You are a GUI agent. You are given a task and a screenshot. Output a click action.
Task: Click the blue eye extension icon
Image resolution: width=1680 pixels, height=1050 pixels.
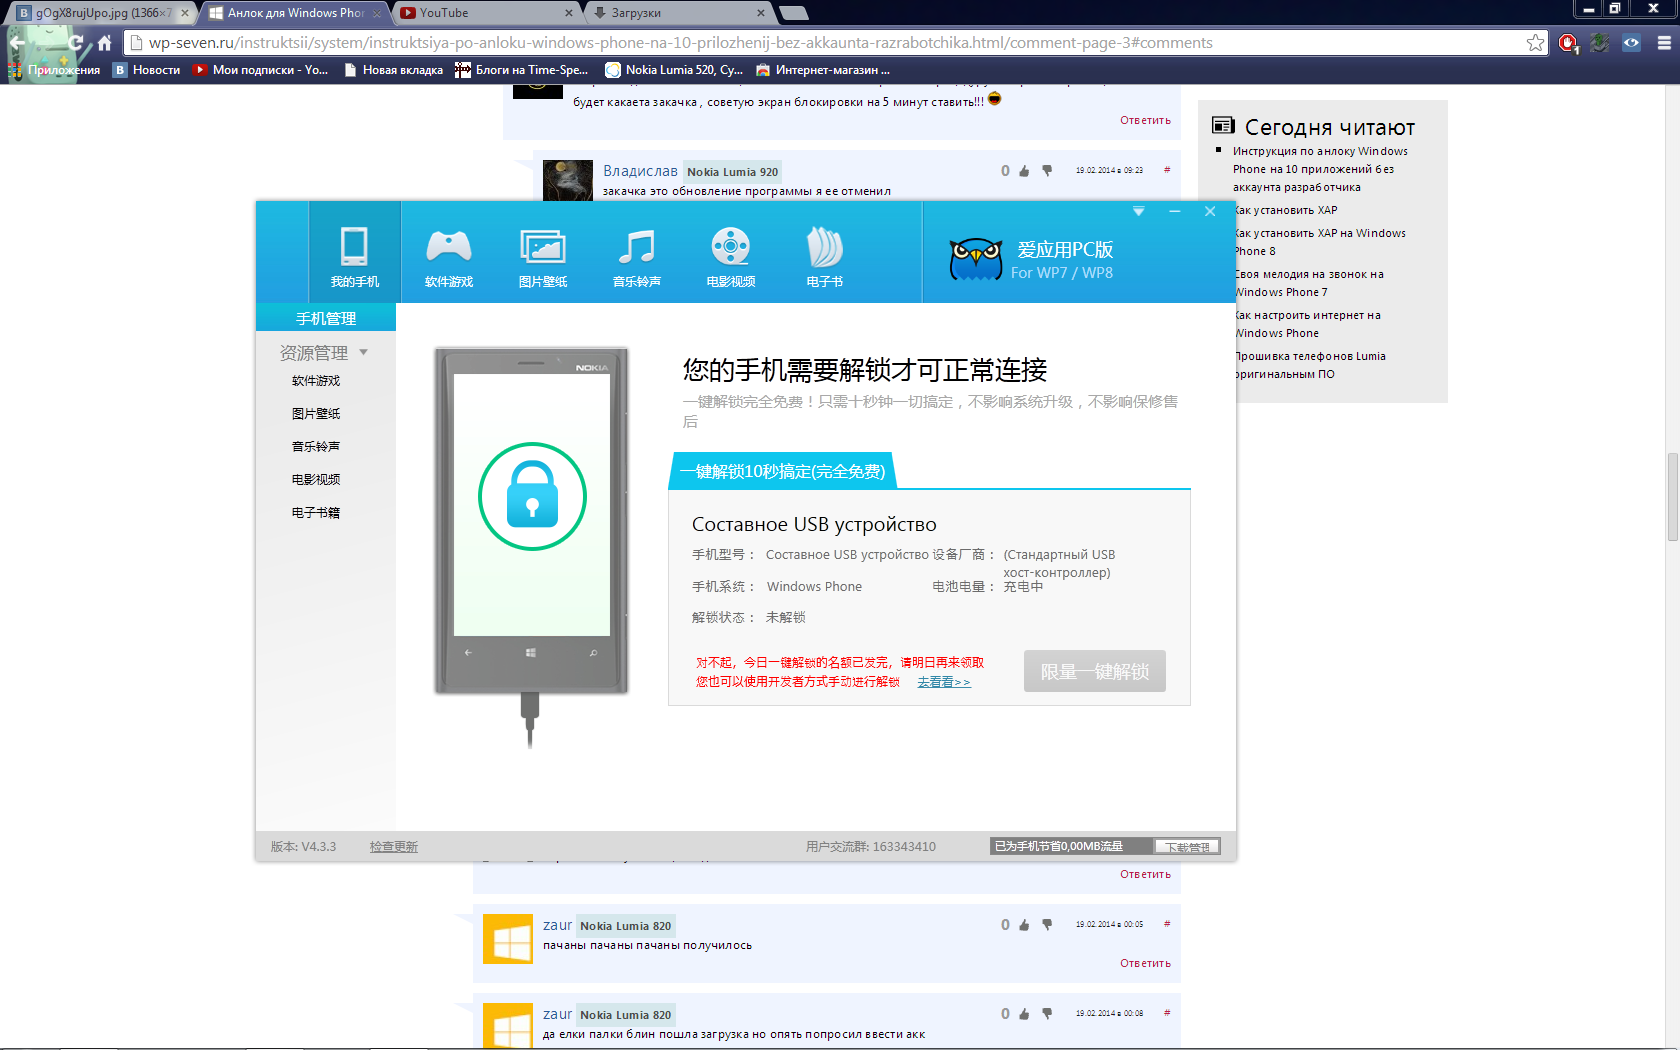[x=1631, y=43]
